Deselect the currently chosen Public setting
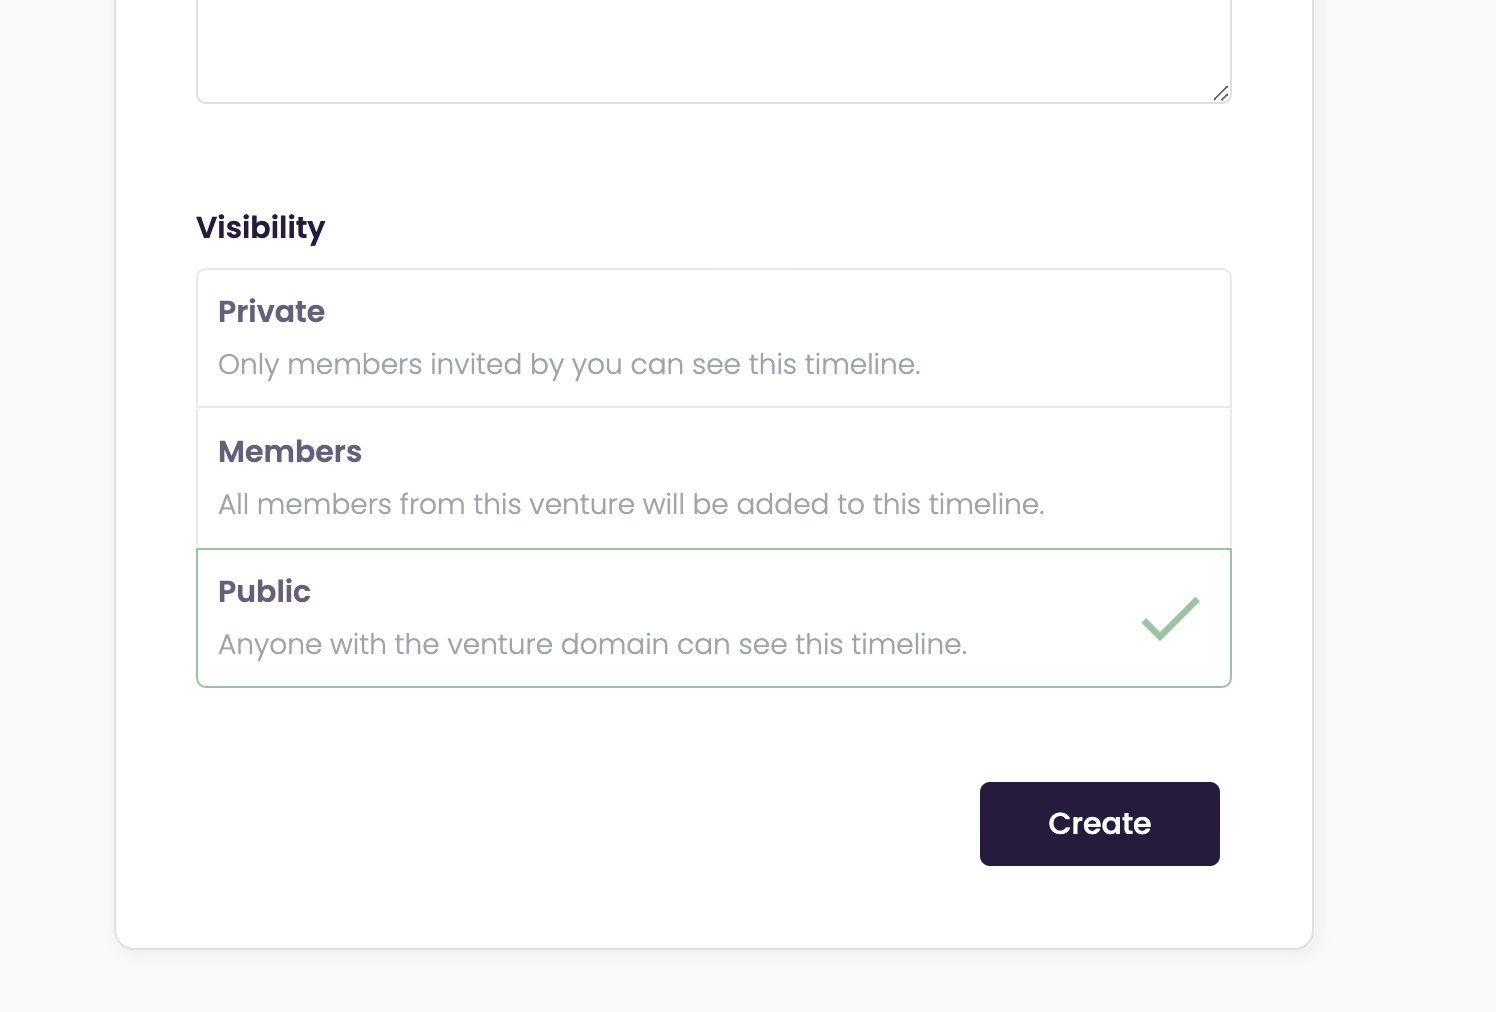This screenshot has height=1012, width=1496. (x=713, y=617)
